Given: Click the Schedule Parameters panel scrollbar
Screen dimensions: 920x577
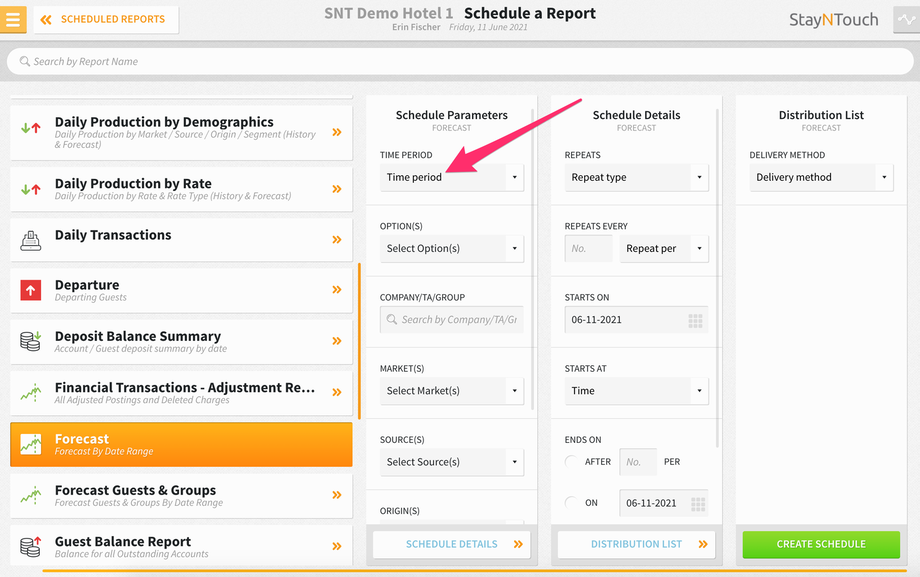Looking at the screenshot, I should coord(533,258).
